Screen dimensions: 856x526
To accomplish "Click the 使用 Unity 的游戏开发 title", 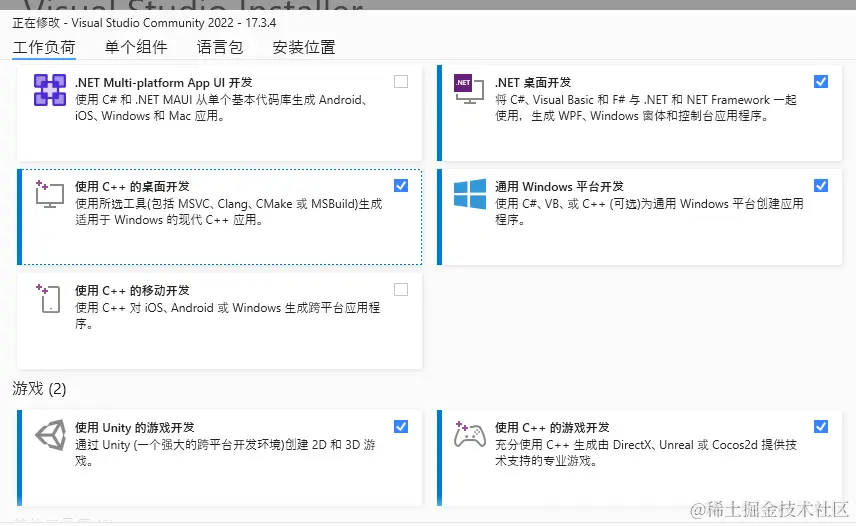I will [x=134, y=428].
